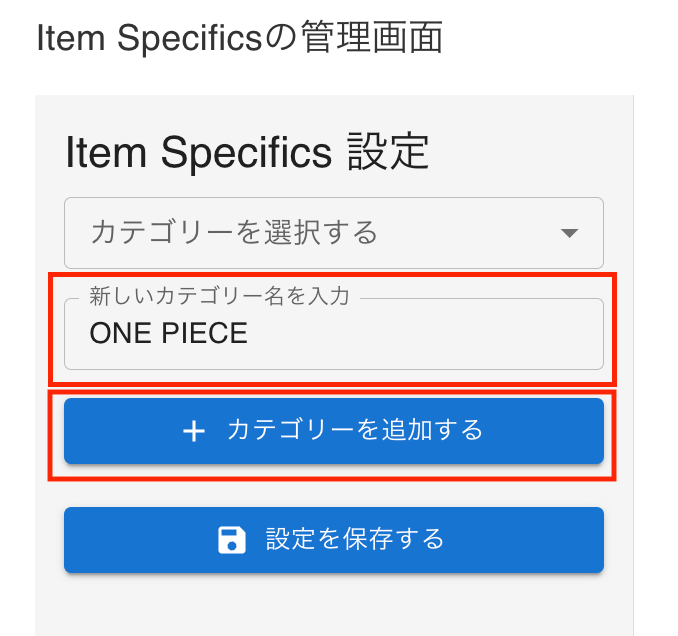This screenshot has height=636, width=678.
Task: Click the ONE PIECE text in the input
Action: (x=168, y=334)
